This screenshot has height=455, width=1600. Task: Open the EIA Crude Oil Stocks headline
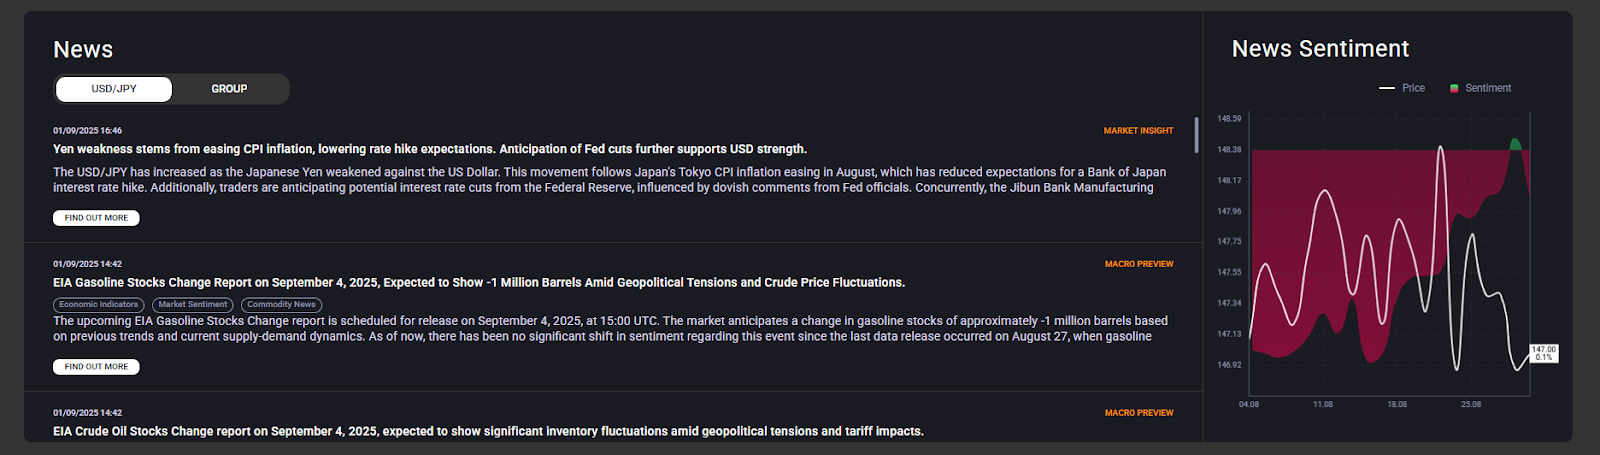488,432
